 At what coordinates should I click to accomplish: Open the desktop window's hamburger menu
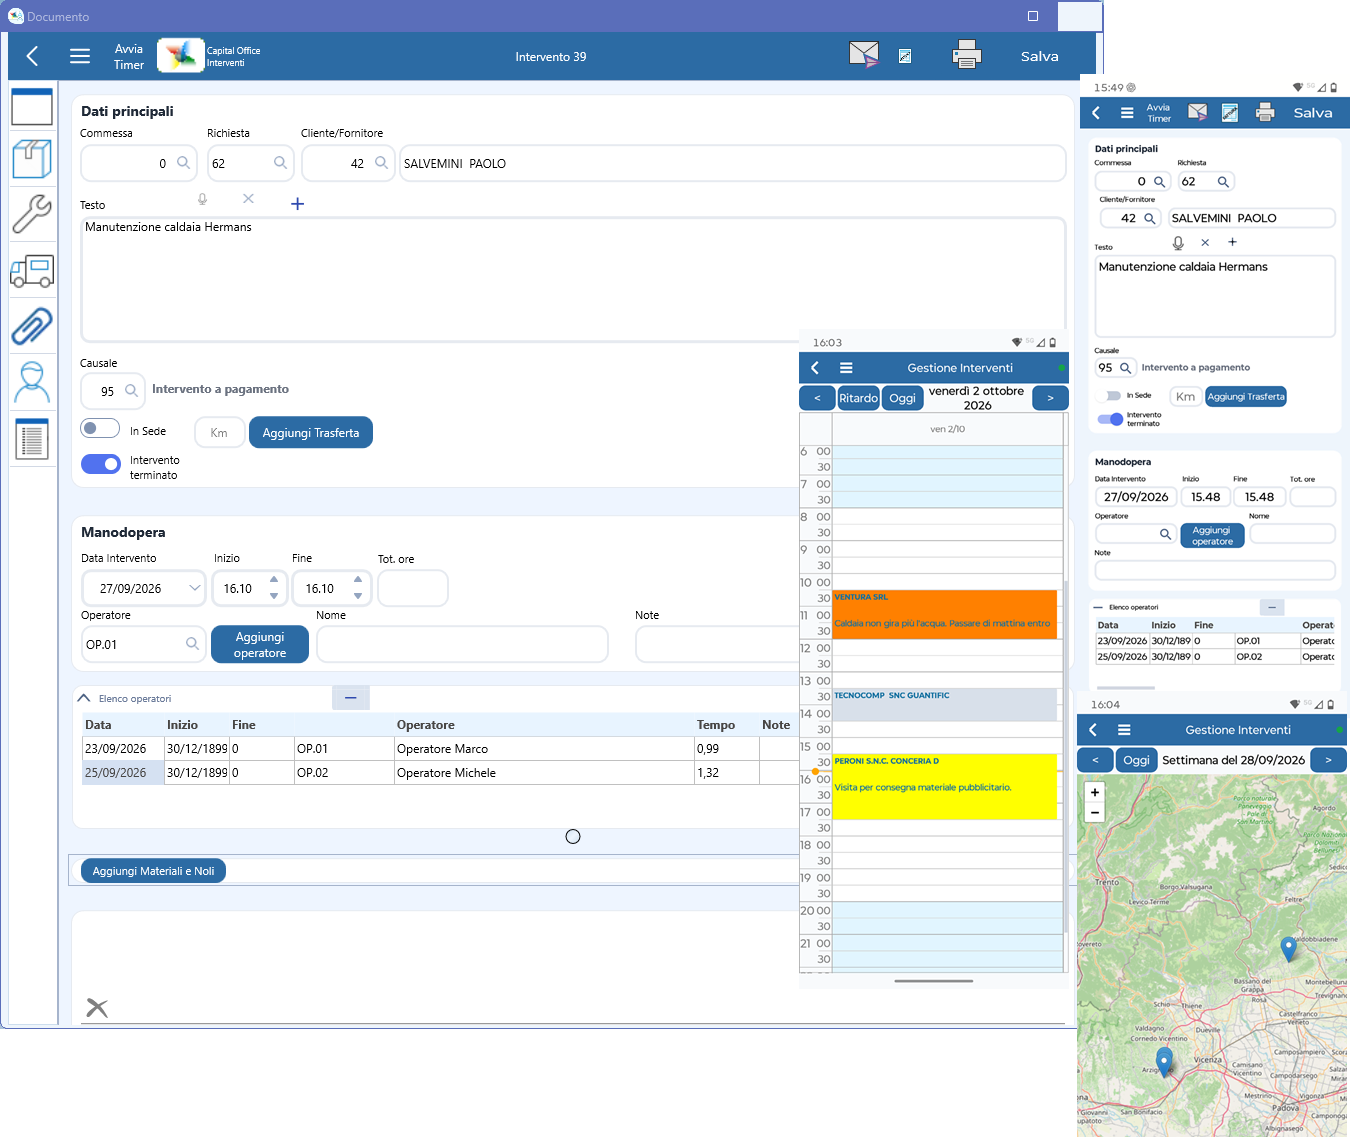pos(80,56)
